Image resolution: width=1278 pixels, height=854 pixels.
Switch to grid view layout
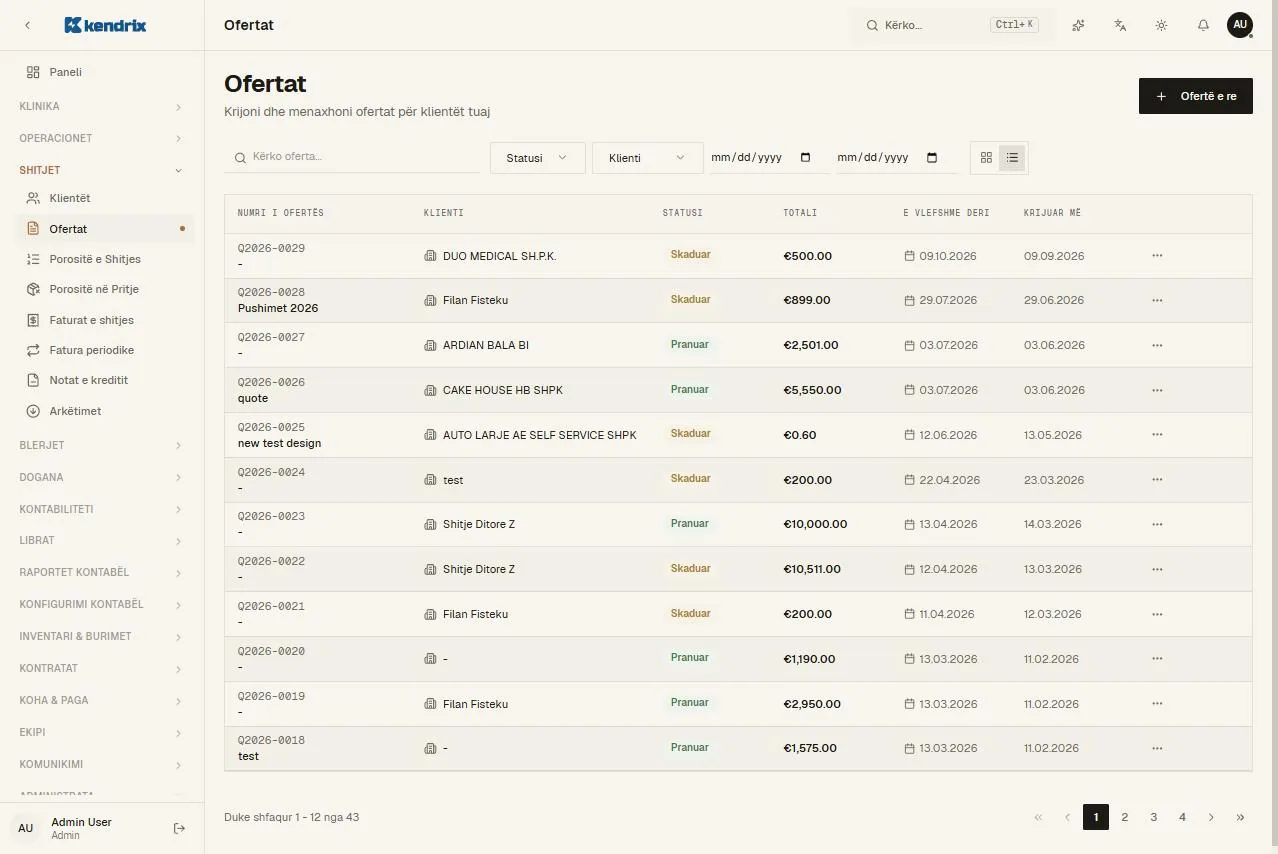986,158
